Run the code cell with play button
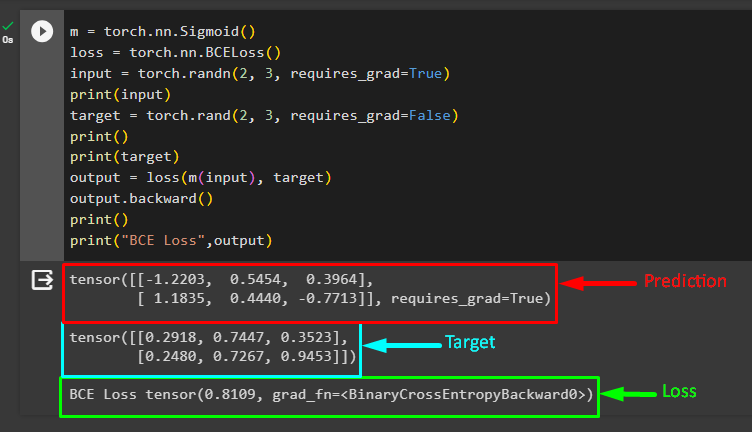 (42, 32)
